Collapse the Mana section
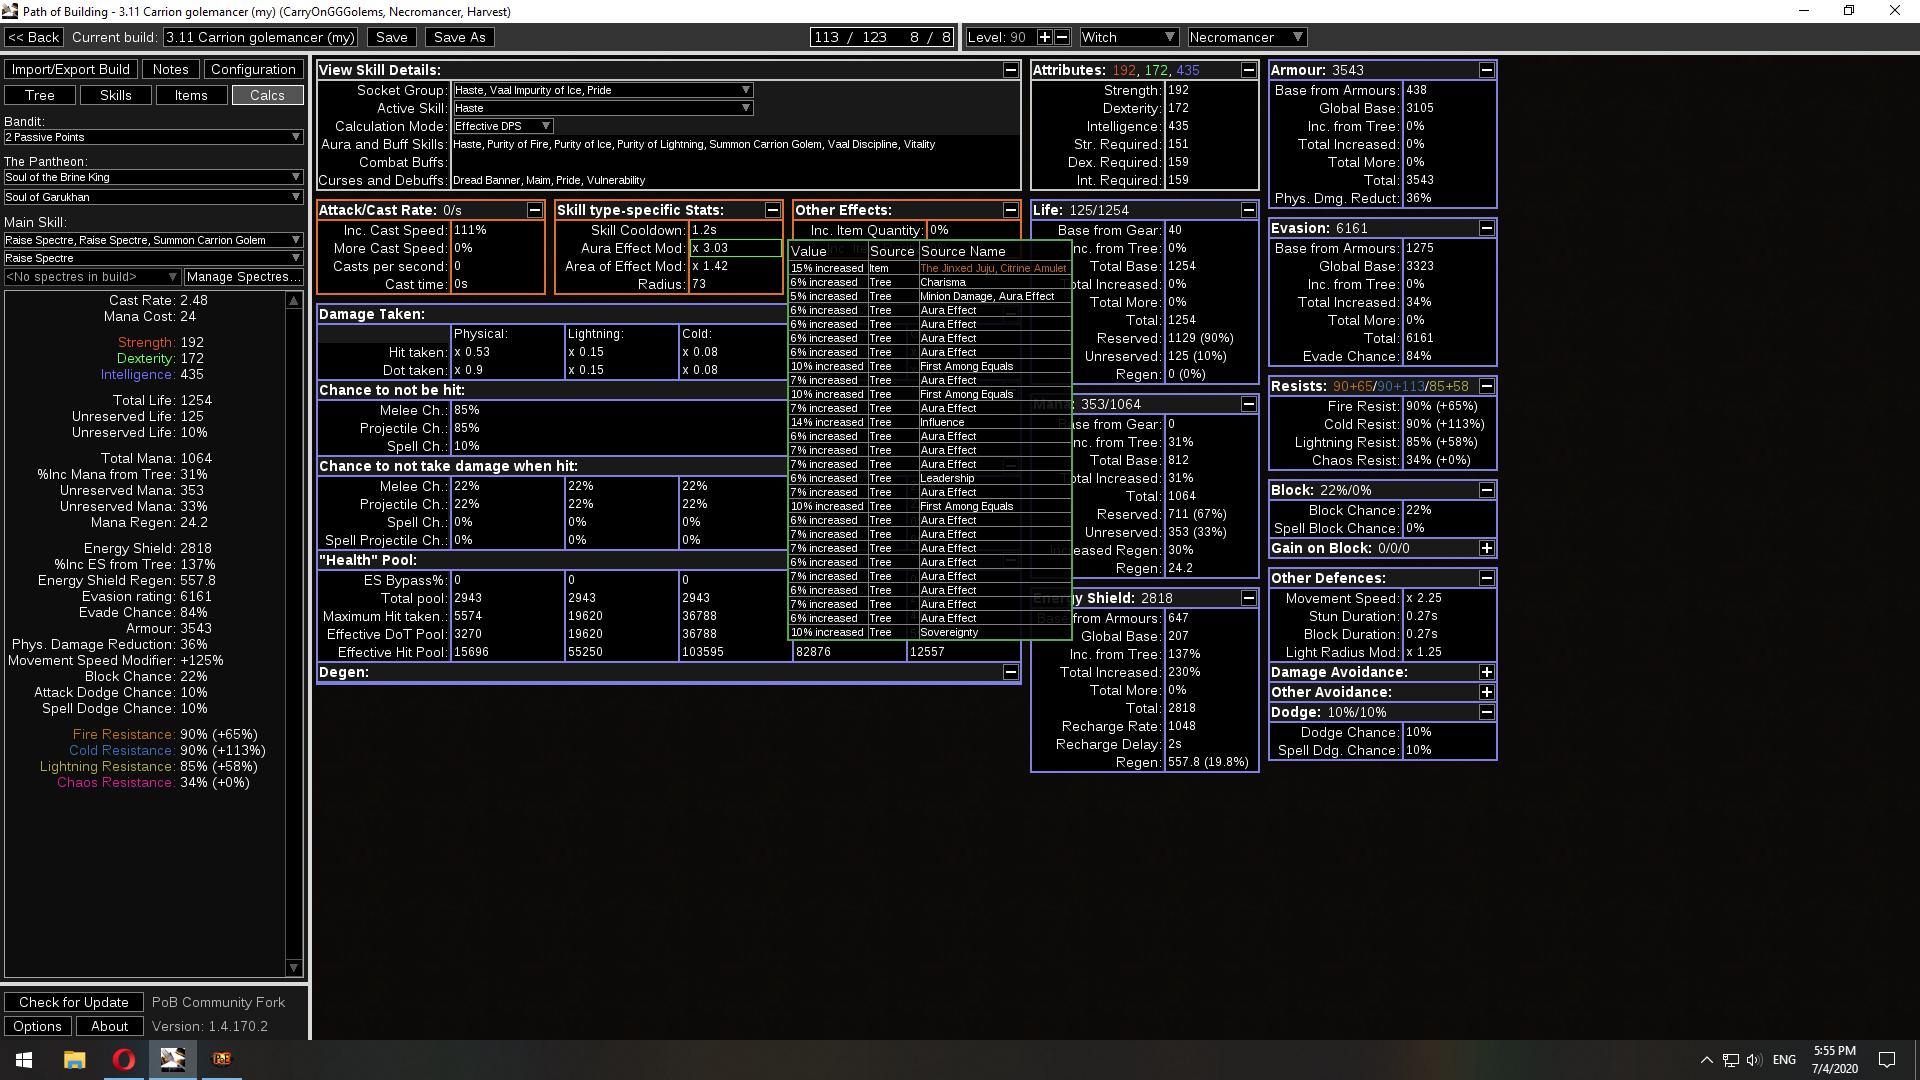This screenshot has width=1920, height=1080. [x=1248, y=404]
